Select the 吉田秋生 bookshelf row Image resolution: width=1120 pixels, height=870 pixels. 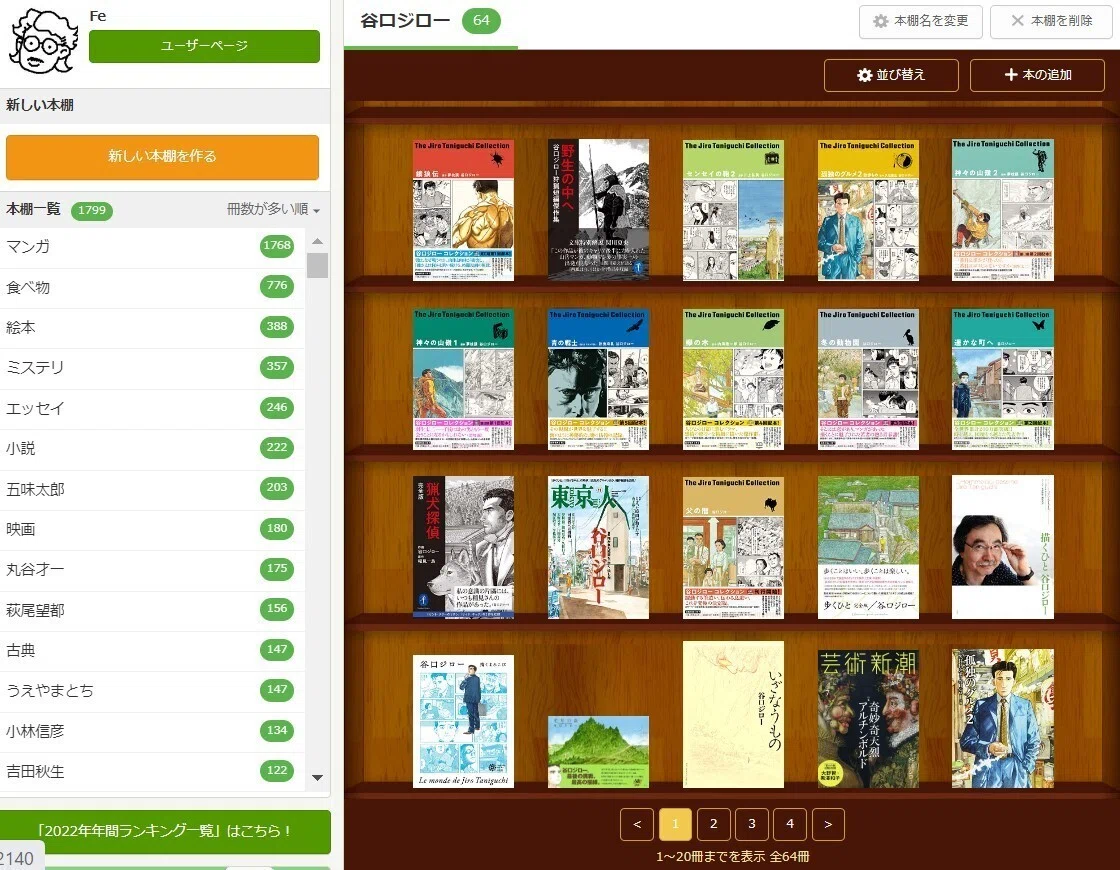click(152, 771)
